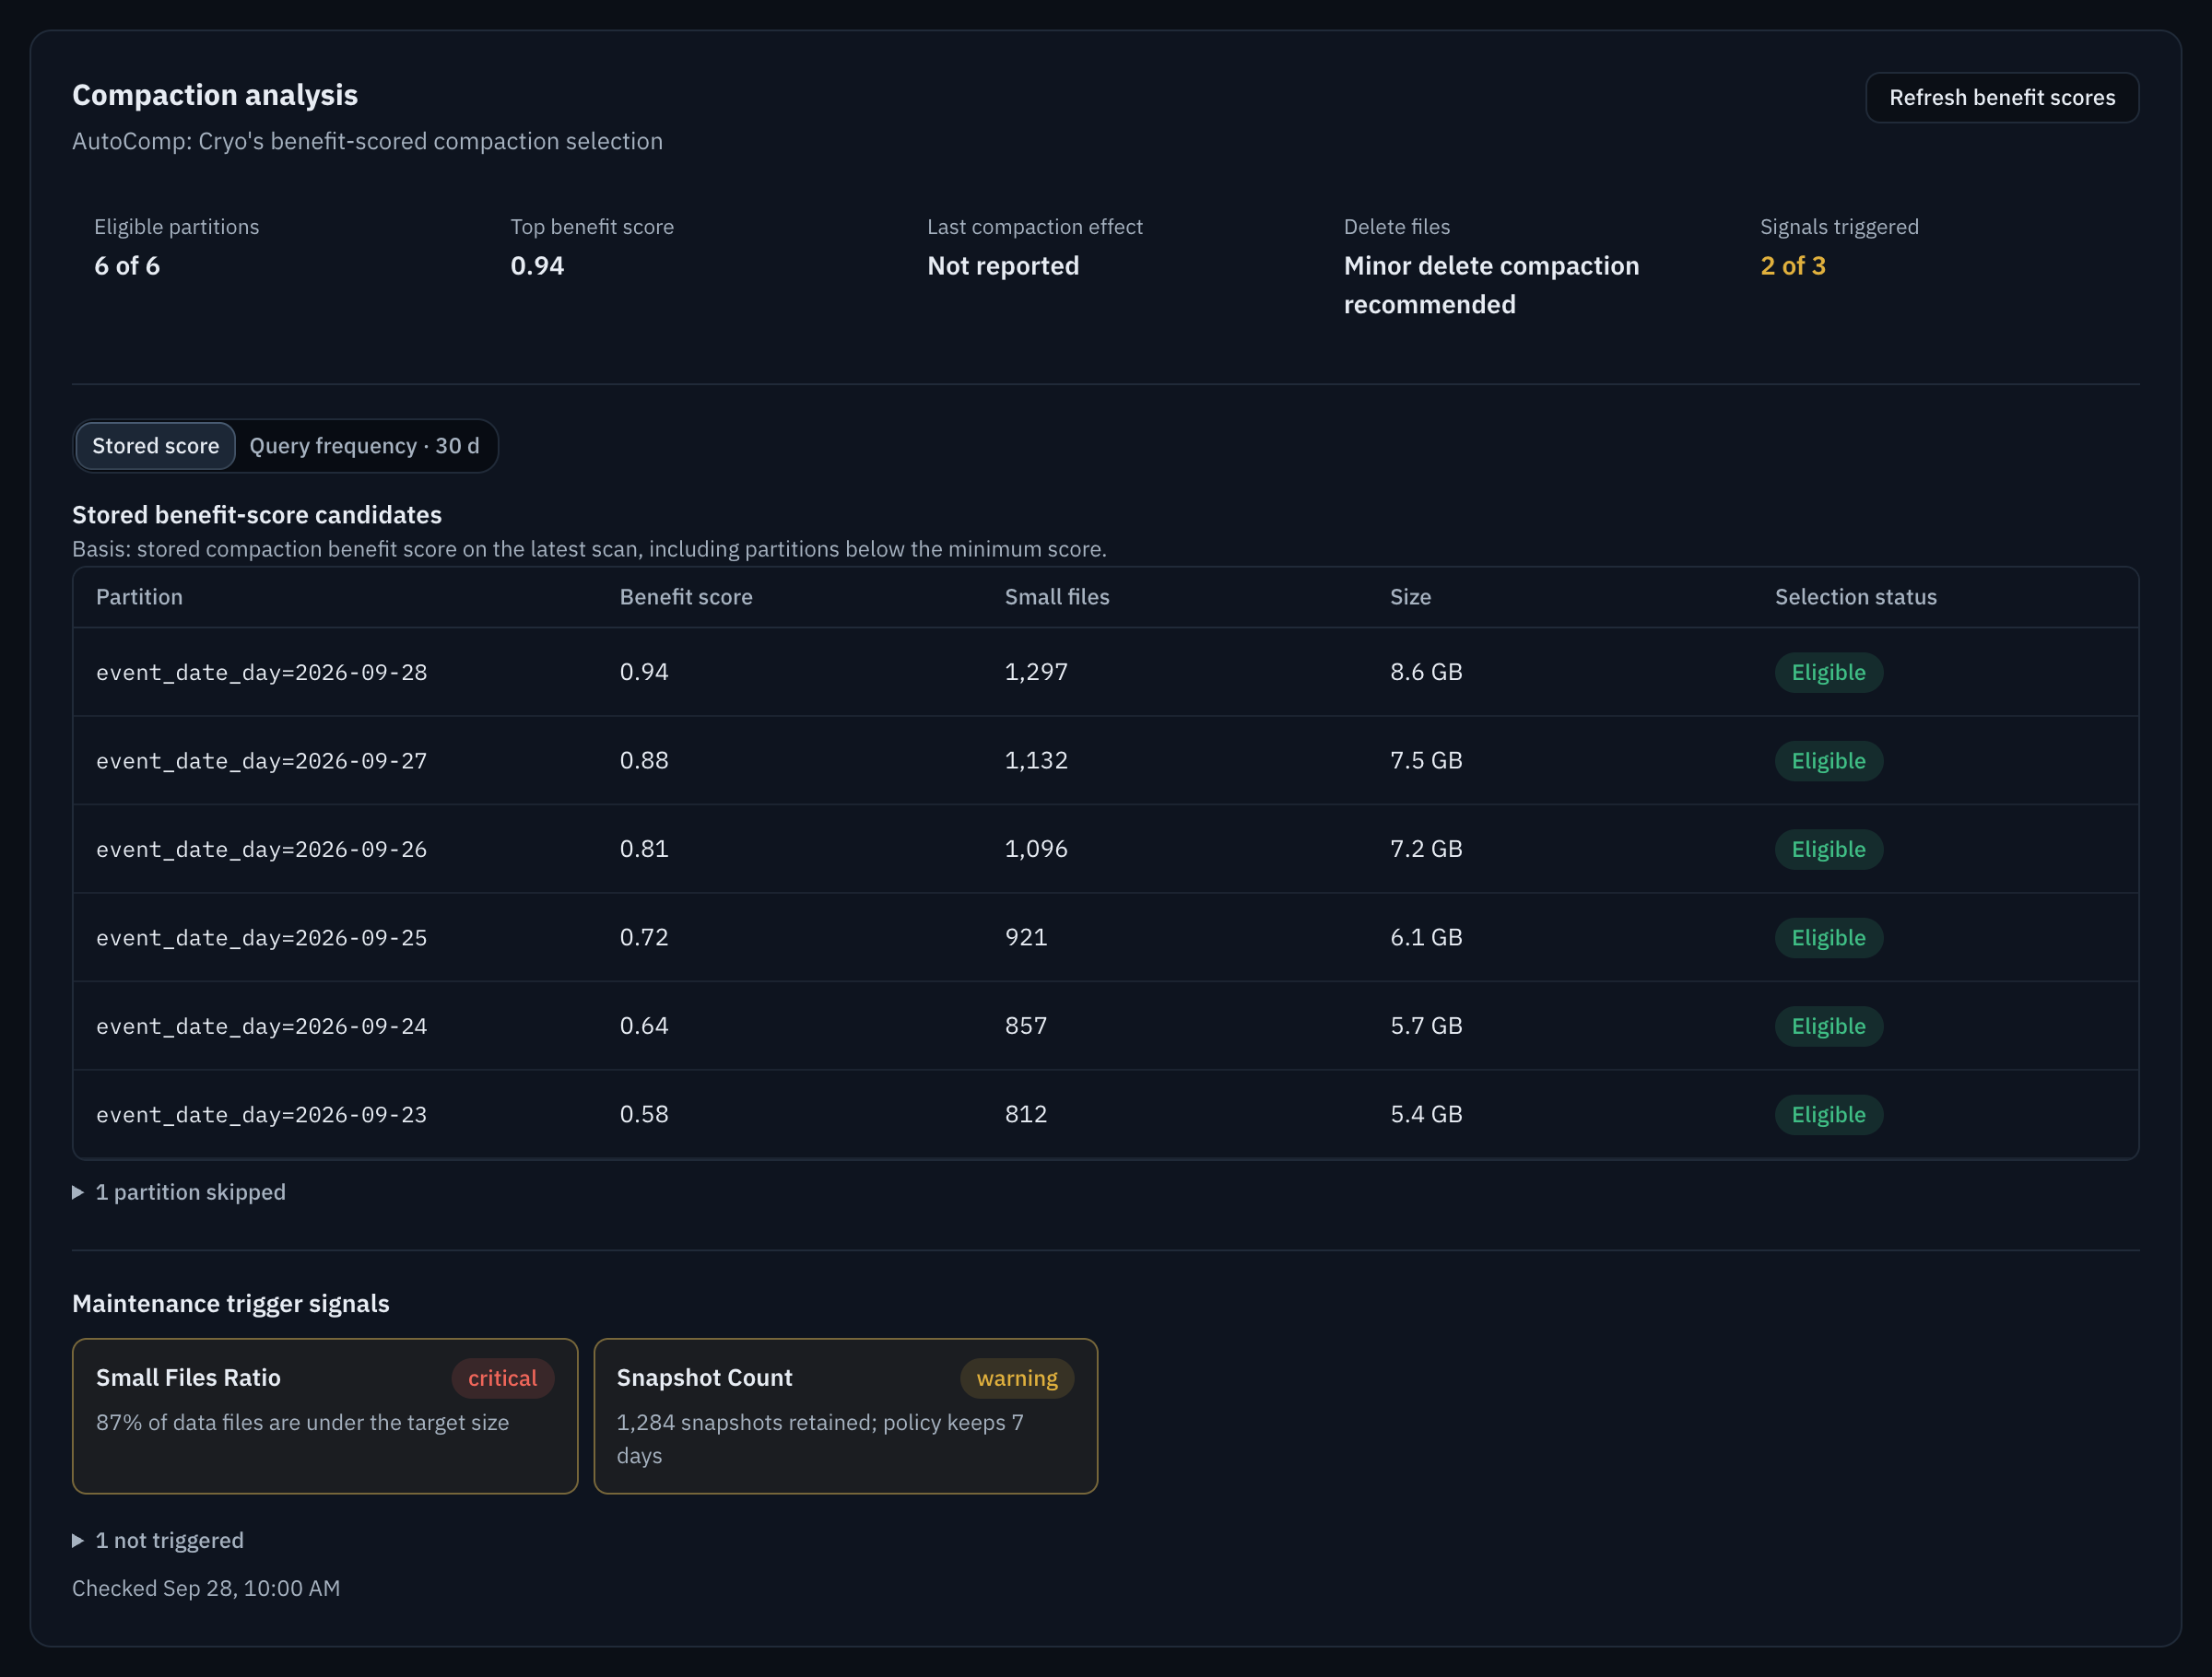Click the 857 small files cell
The image size is (2212, 1677).
(x=1026, y=1026)
